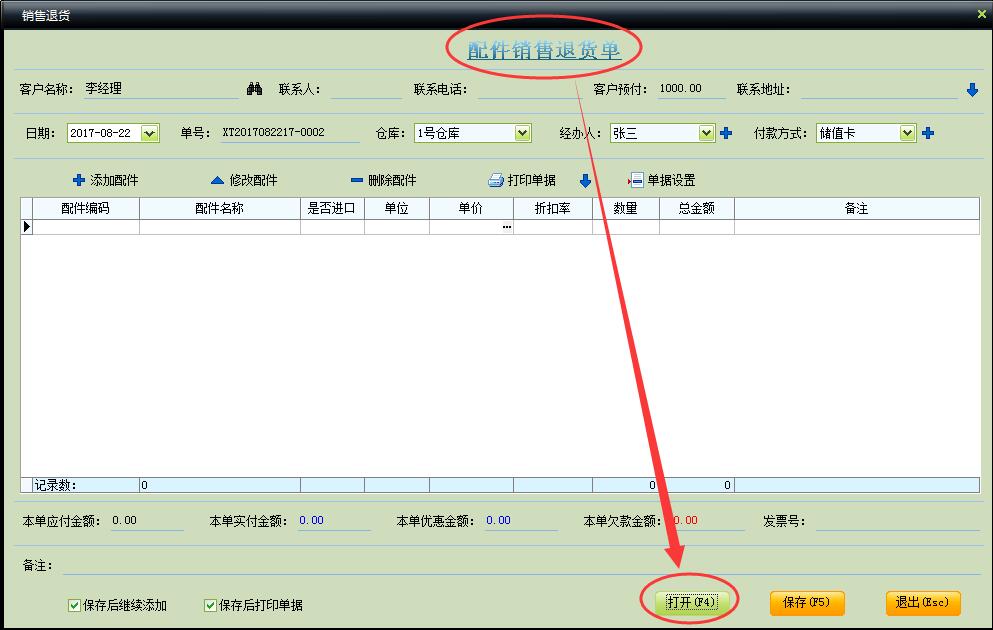Click the 本单实付金额 field
This screenshot has width=993, height=630.
point(334,520)
